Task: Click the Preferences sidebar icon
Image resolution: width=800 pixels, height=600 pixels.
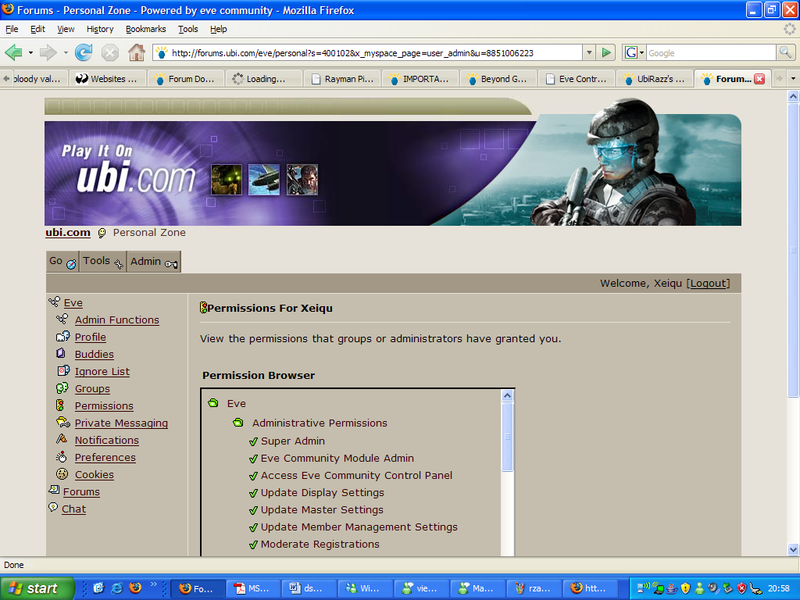Action: (61, 456)
